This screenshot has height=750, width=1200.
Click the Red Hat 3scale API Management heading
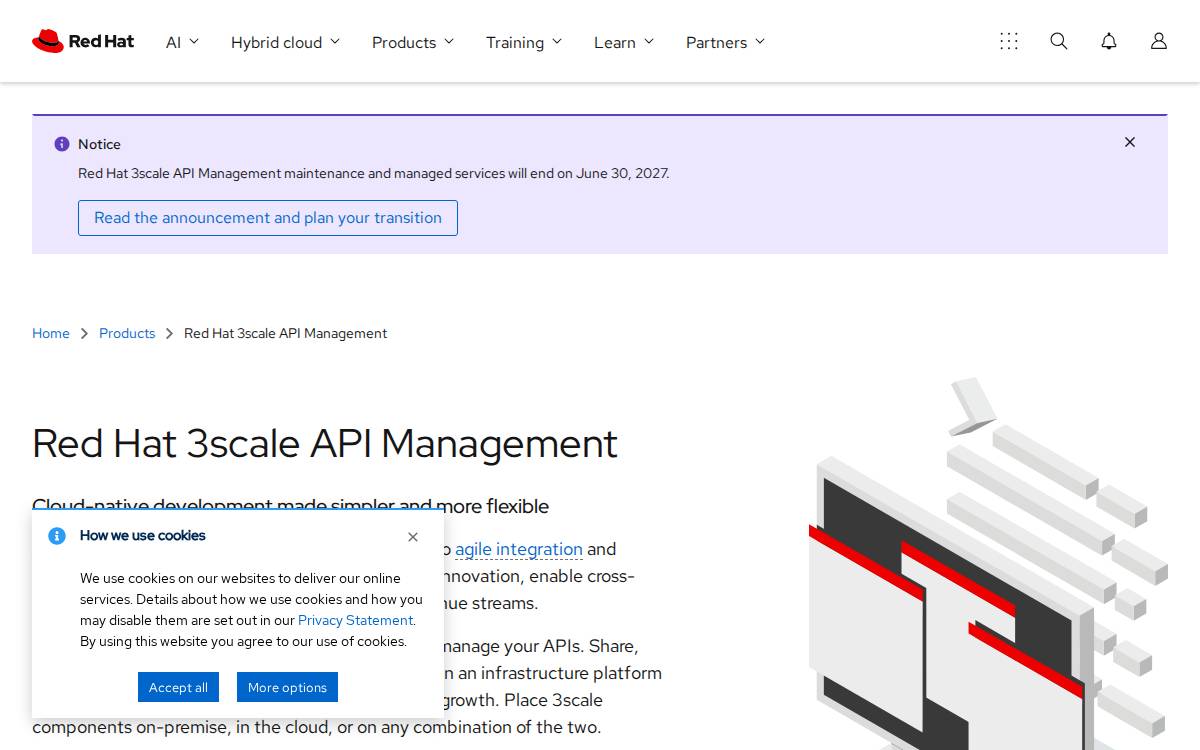point(325,443)
